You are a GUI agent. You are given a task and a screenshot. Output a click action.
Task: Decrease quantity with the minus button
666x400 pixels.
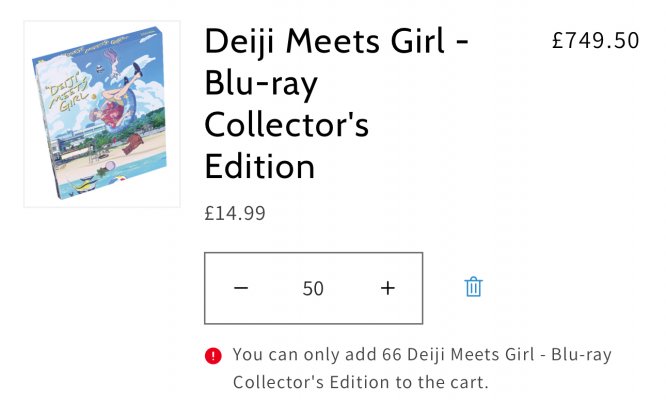tap(241, 288)
